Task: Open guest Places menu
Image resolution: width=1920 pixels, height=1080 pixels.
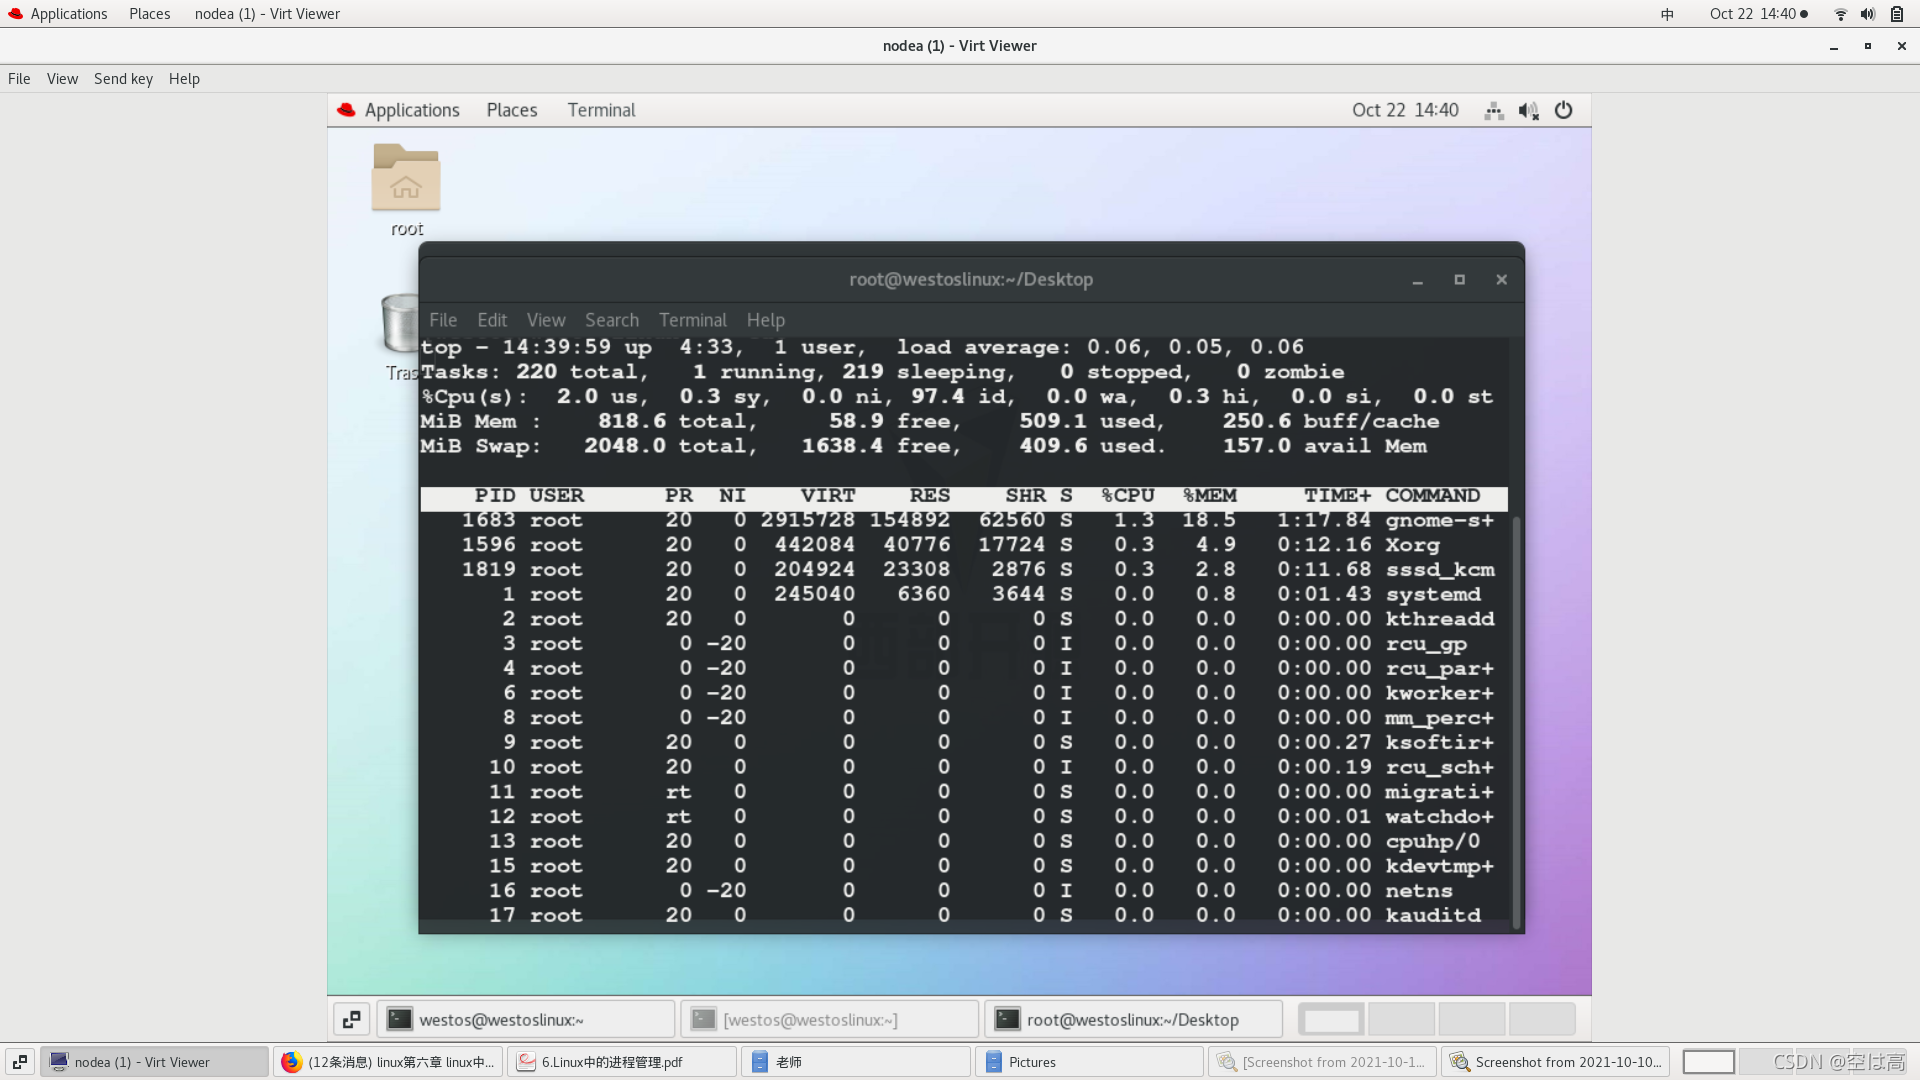Action: click(x=512, y=110)
